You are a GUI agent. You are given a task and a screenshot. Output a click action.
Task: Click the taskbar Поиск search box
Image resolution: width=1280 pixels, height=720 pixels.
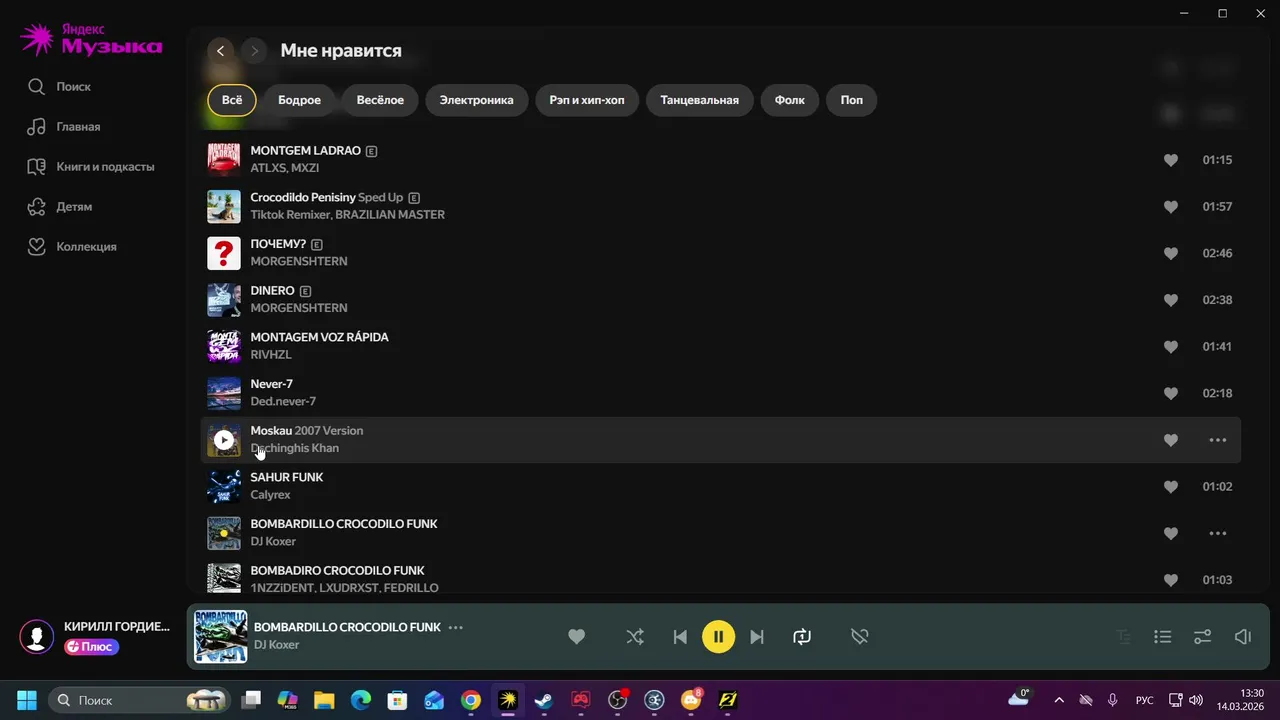pos(138,700)
